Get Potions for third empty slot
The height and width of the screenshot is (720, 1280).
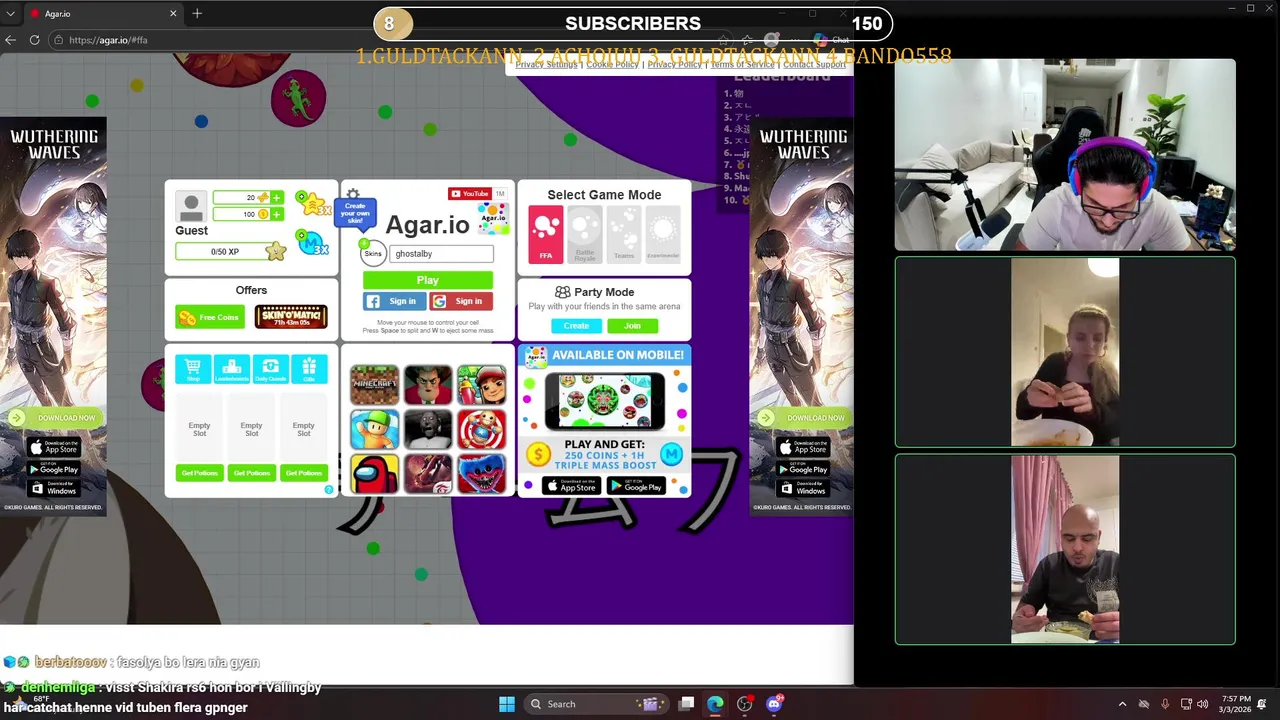303,473
